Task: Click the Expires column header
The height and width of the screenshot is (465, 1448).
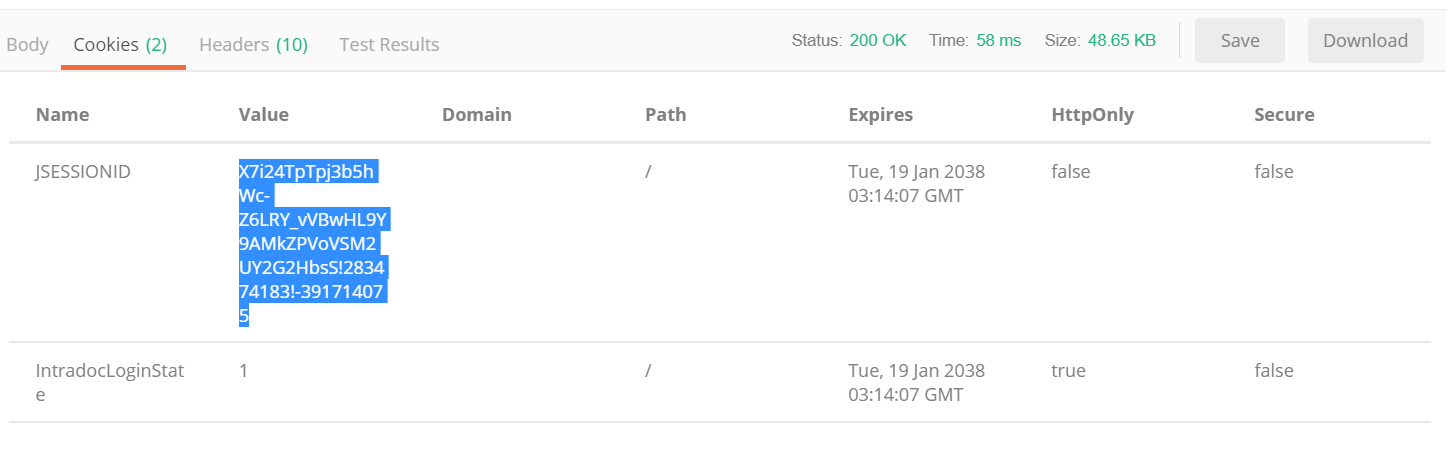Action: [x=881, y=115]
